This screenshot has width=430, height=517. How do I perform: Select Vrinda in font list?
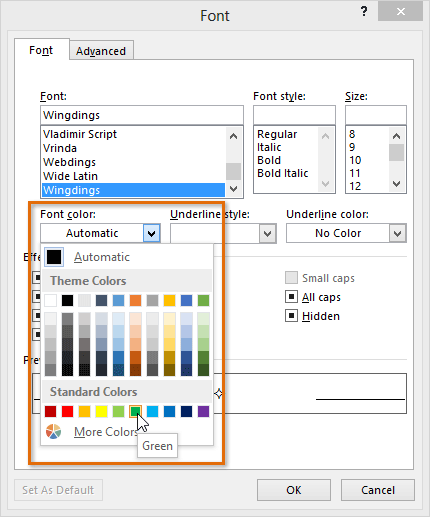point(133,148)
